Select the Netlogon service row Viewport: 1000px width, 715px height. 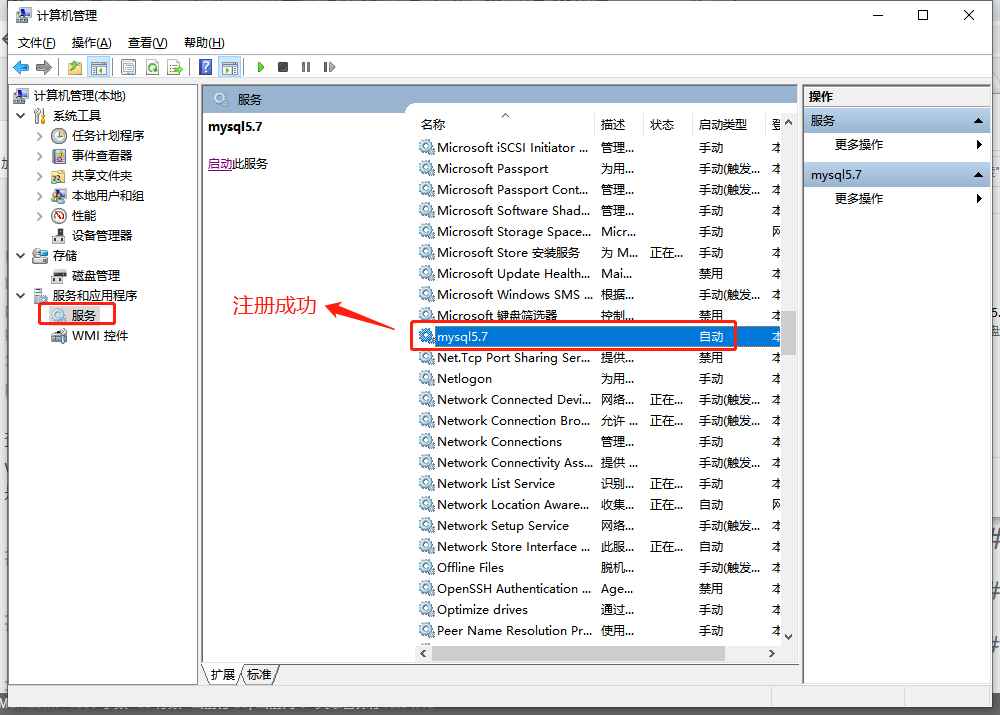coord(599,378)
